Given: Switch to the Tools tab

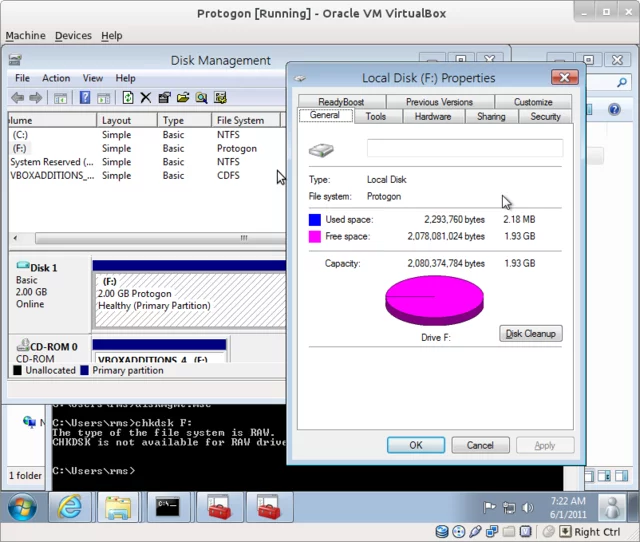Looking at the screenshot, I should (376, 116).
